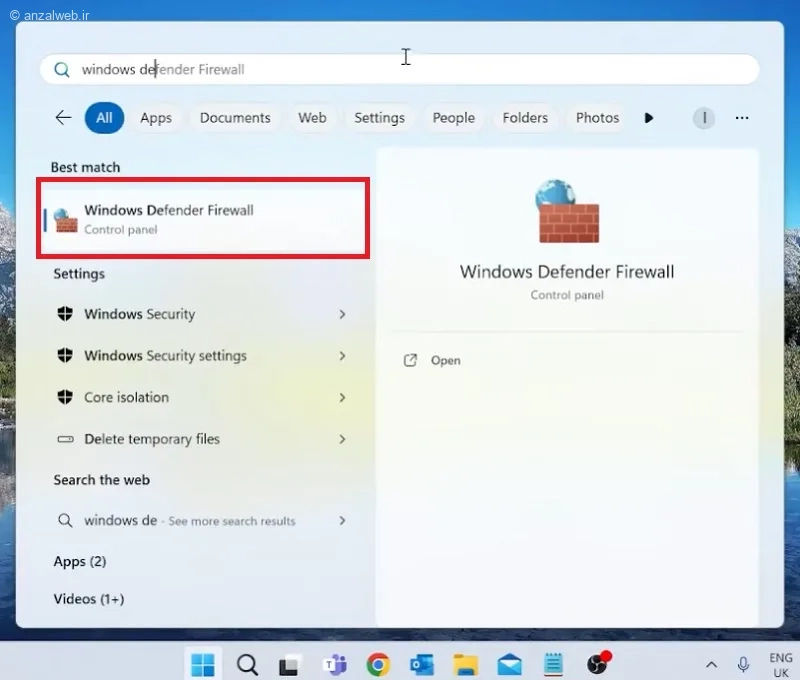Click inside the search text box

pyautogui.click(x=399, y=69)
